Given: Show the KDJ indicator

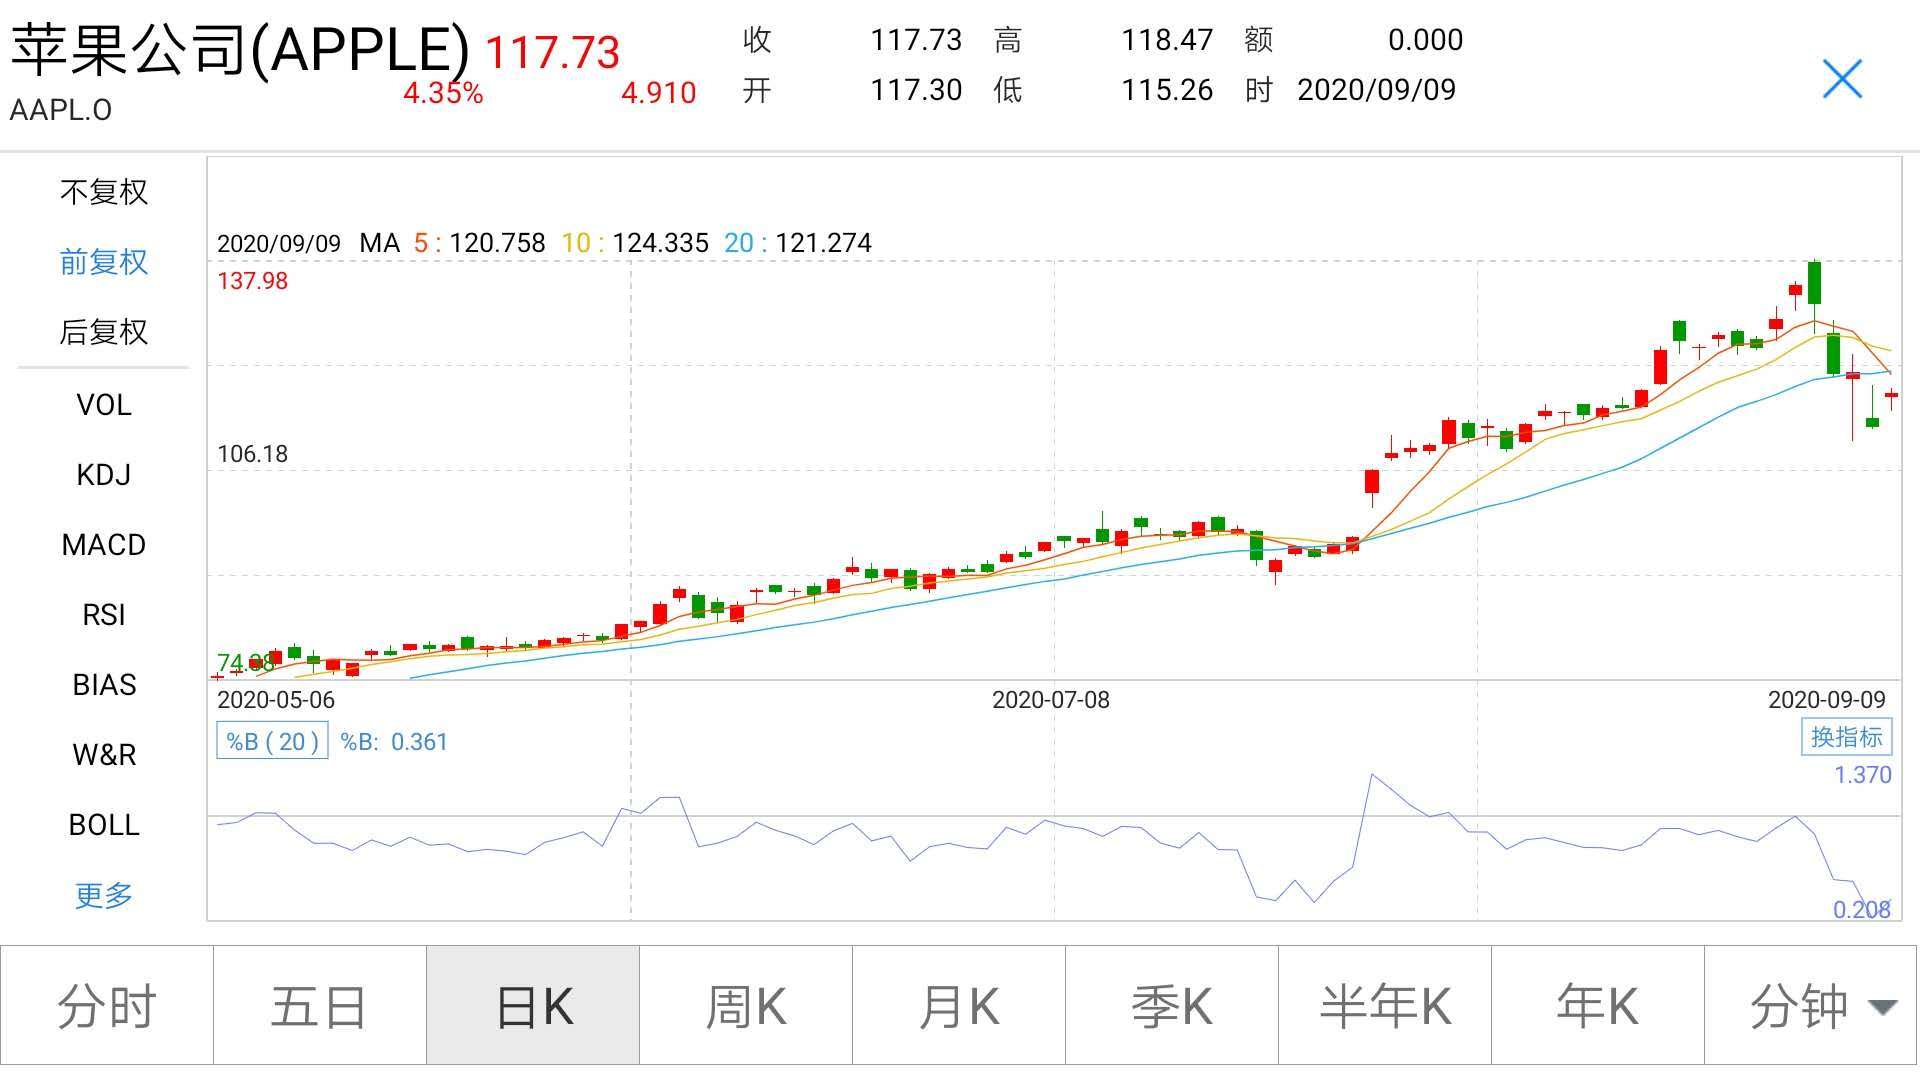Looking at the screenshot, I should 104,475.
